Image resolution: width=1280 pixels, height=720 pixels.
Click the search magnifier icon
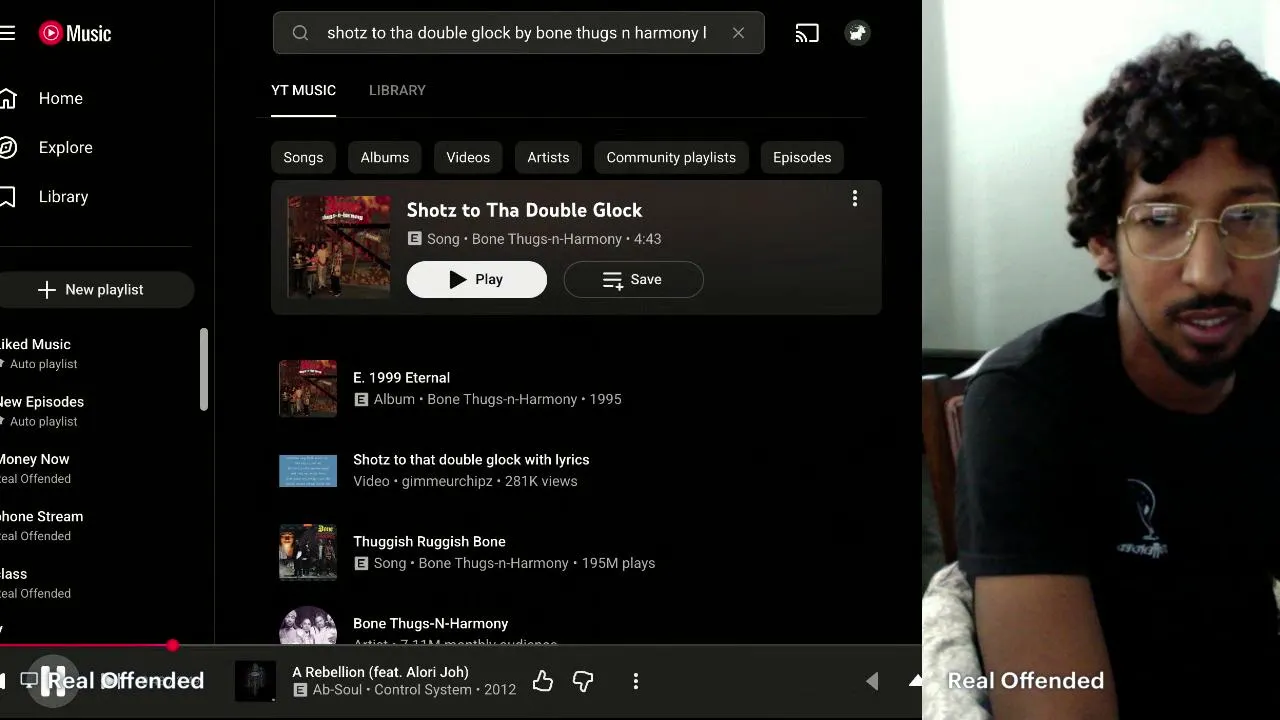click(x=300, y=33)
